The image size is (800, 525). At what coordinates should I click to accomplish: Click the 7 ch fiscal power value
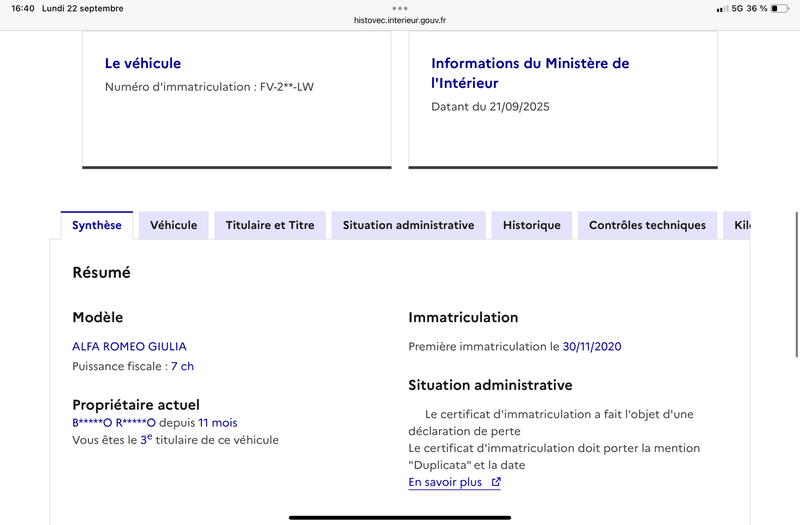click(183, 366)
